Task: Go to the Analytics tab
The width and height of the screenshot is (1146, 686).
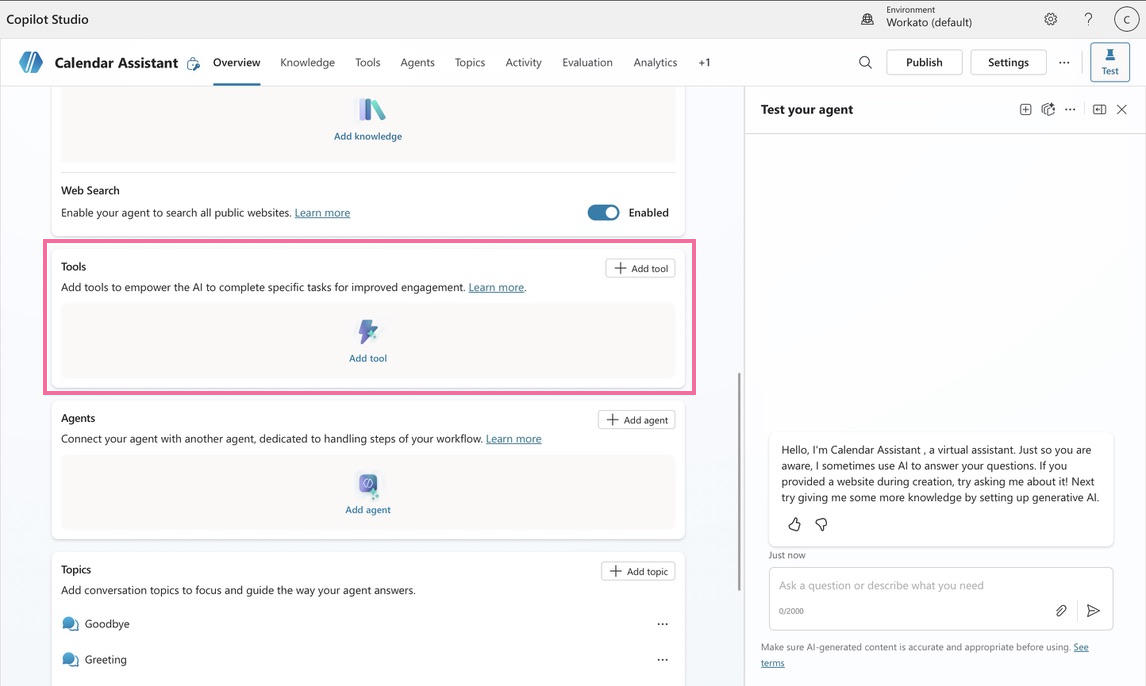Action: pyautogui.click(x=655, y=62)
